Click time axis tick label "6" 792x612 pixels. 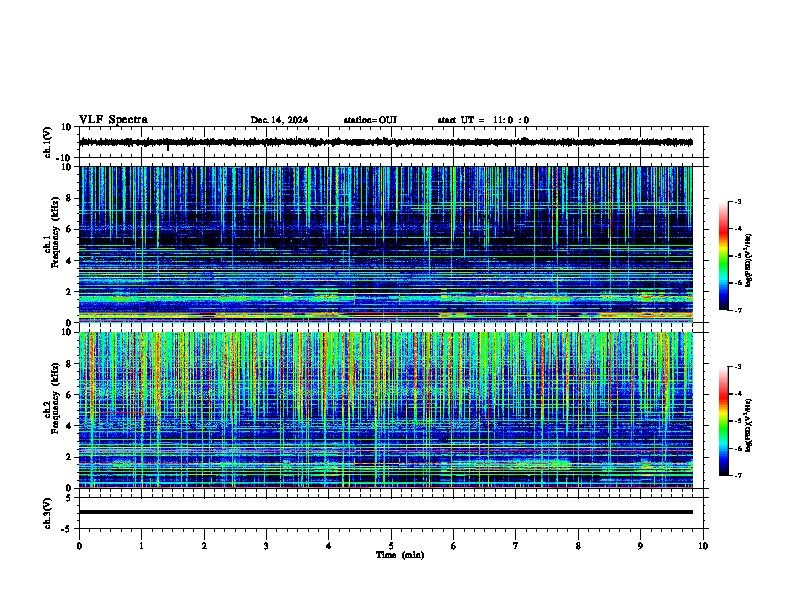click(x=454, y=546)
